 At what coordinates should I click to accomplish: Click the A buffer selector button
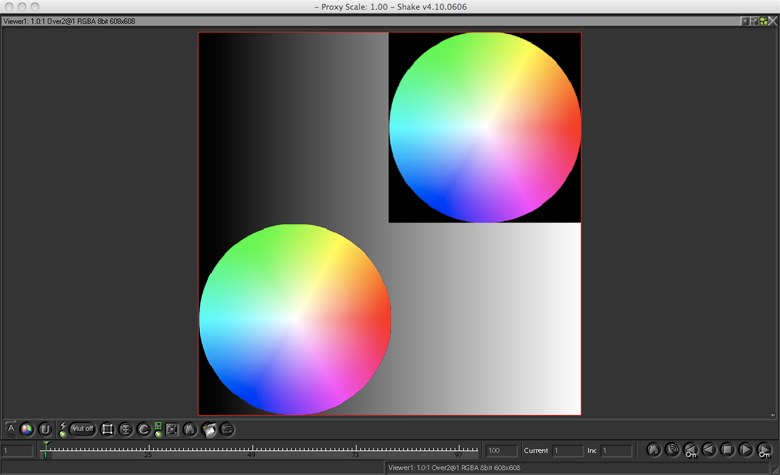tap(11, 428)
